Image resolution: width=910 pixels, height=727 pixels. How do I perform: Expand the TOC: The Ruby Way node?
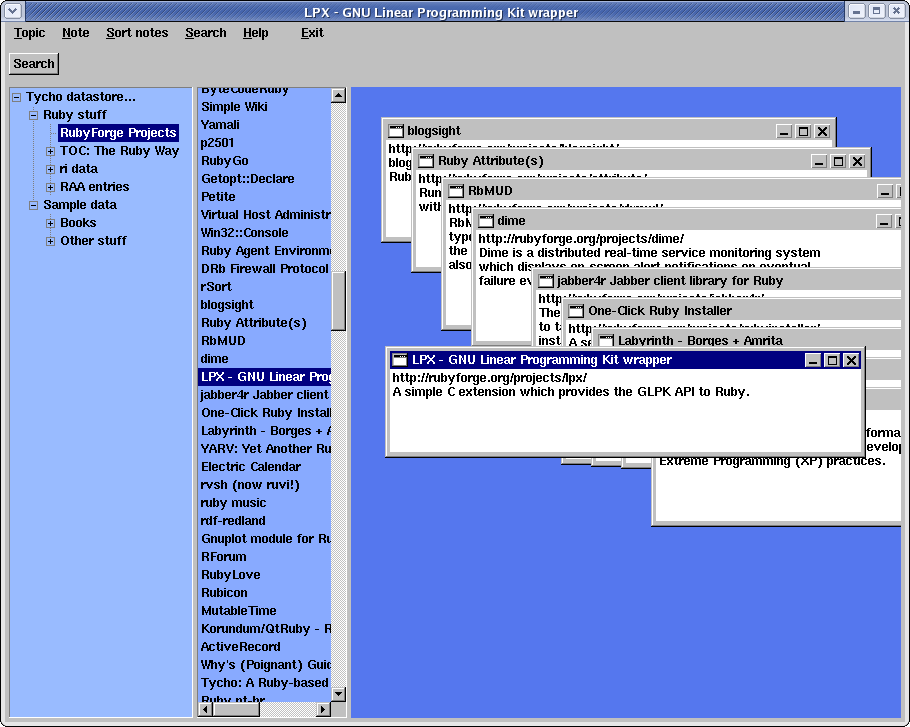50,151
